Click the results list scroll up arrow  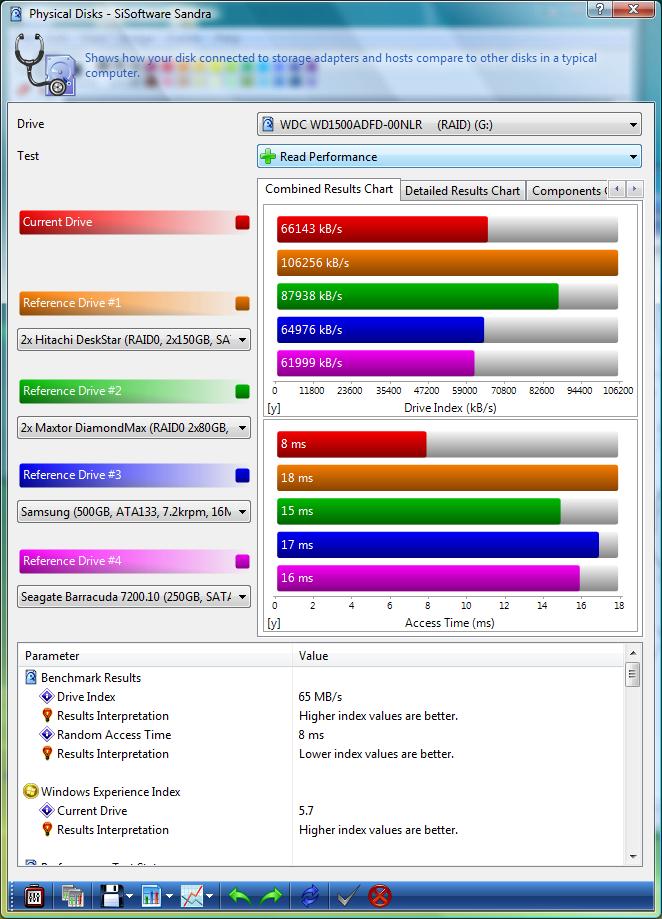[633, 652]
